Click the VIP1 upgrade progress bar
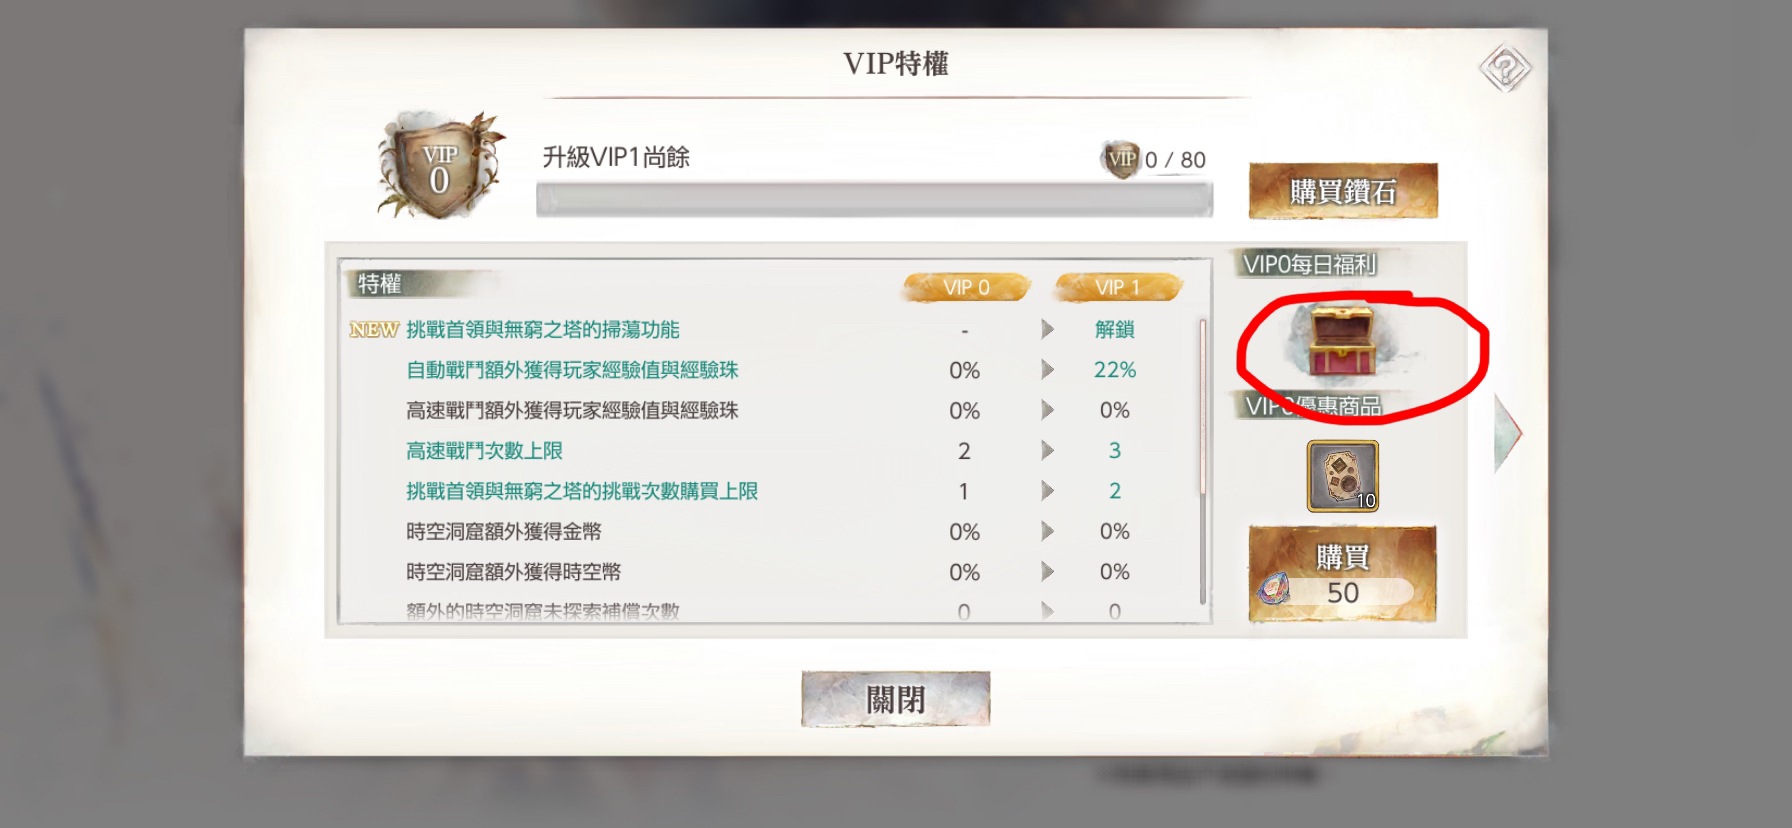1792x828 pixels. [874, 199]
